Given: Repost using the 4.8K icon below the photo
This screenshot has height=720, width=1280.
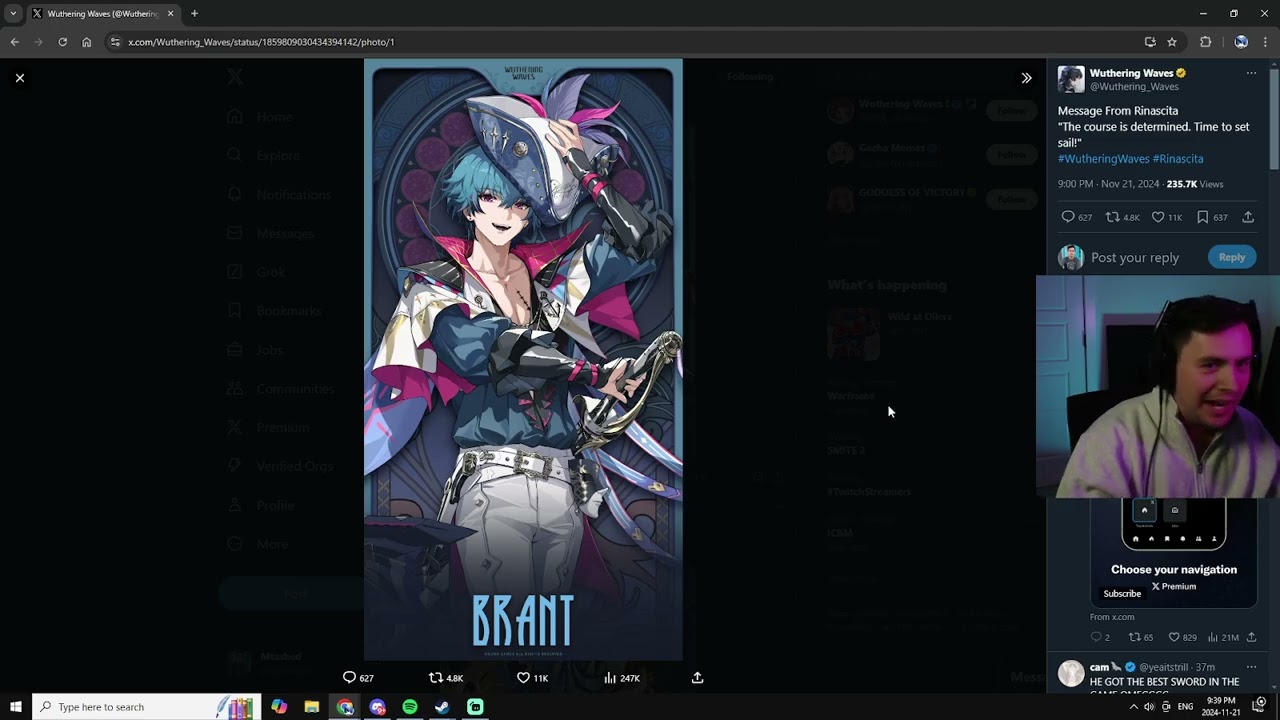Looking at the screenshot, I should coord(445,678).
